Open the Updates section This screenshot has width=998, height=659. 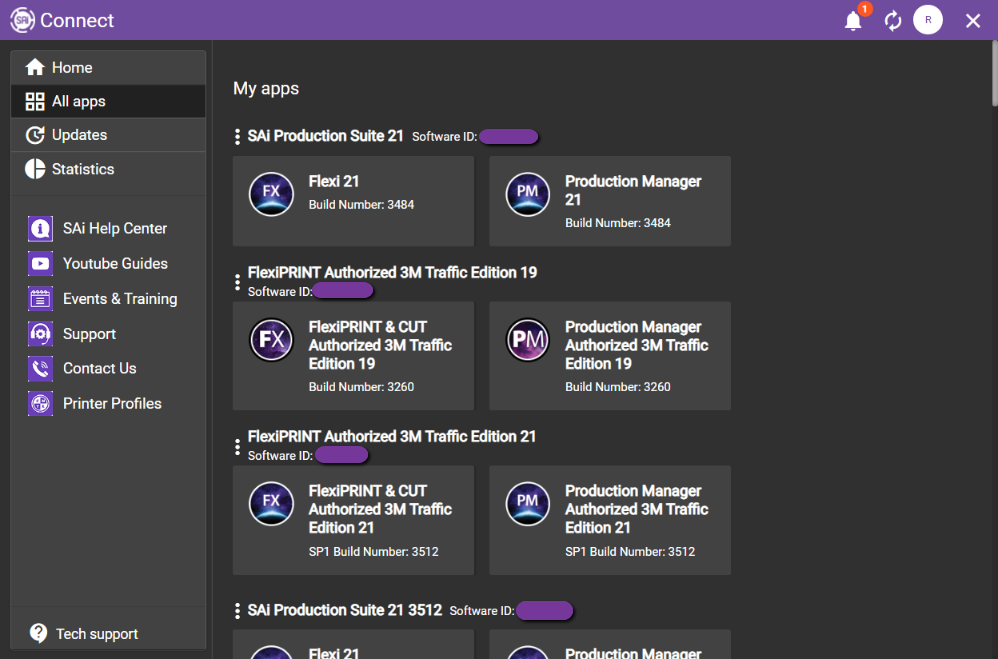[x=108, y=135]
